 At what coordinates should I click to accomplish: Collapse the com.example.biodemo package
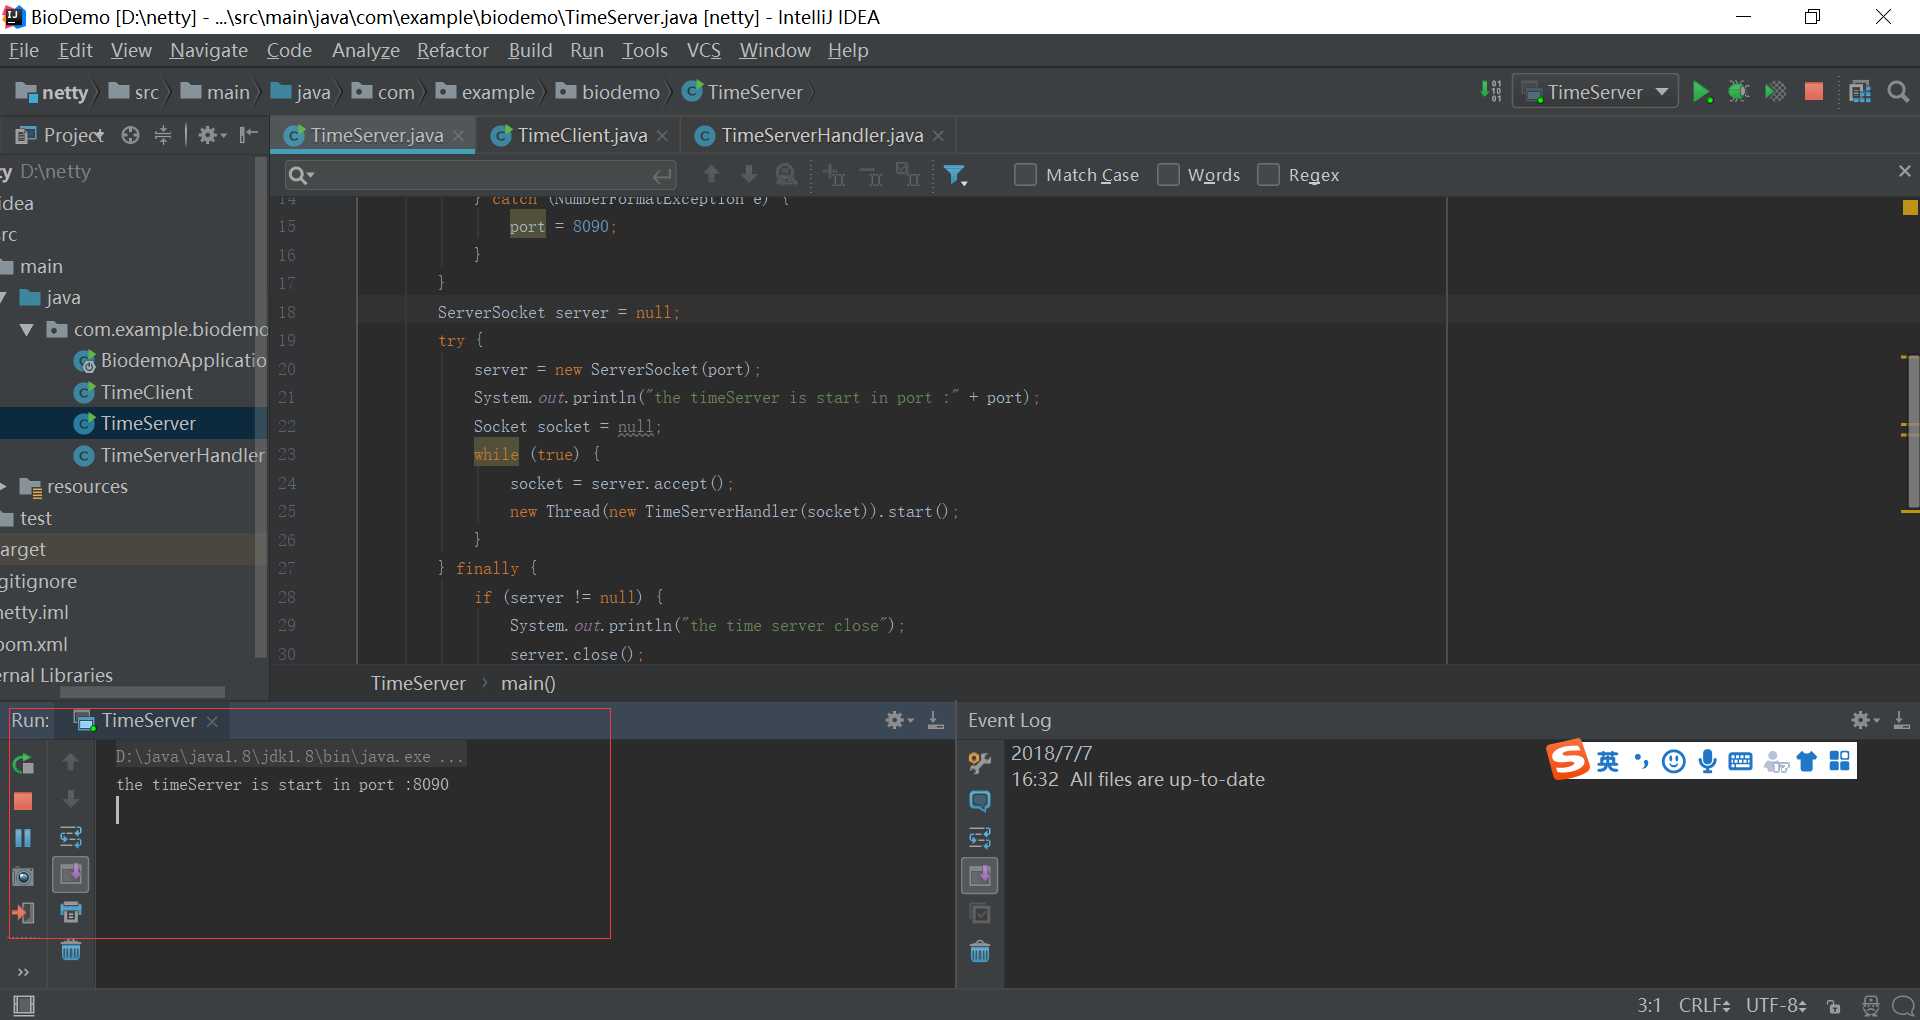tap(27, 329)
